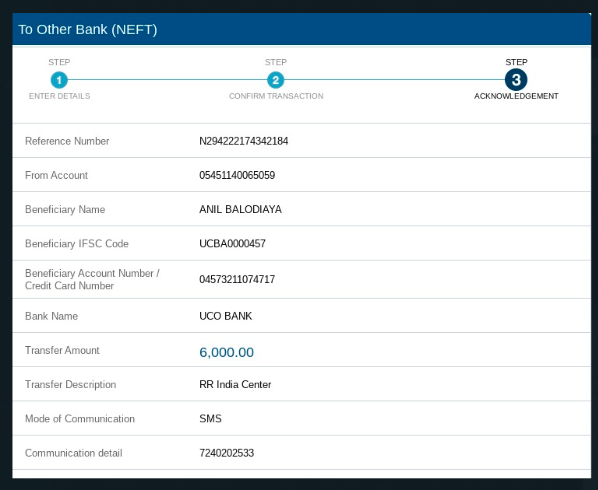Click the Beneficiary IFSC Code label

[x=77, y=243]
